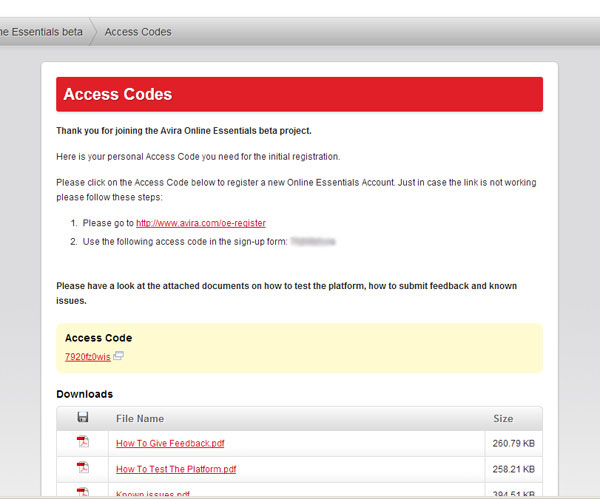
Task: Open the Access Codes breadcrumb
Action: [138, 32]
